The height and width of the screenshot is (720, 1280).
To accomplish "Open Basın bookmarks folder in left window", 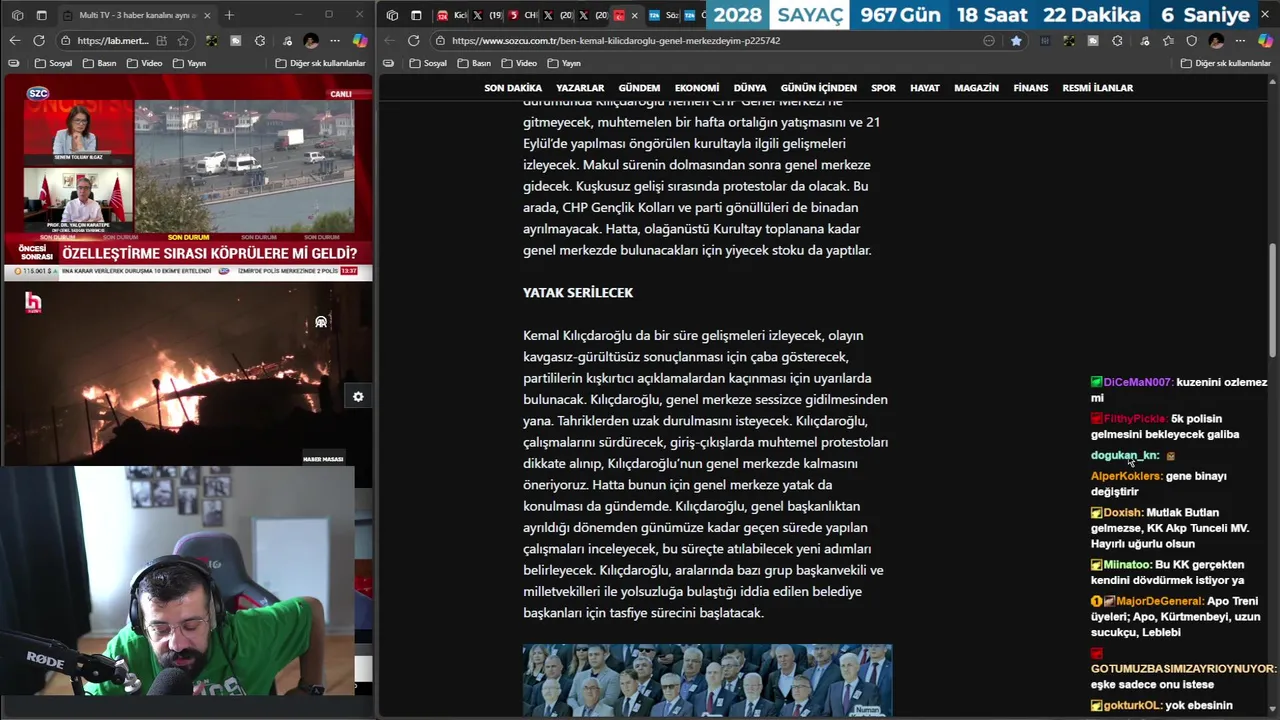I will click(x=100, y=63).
